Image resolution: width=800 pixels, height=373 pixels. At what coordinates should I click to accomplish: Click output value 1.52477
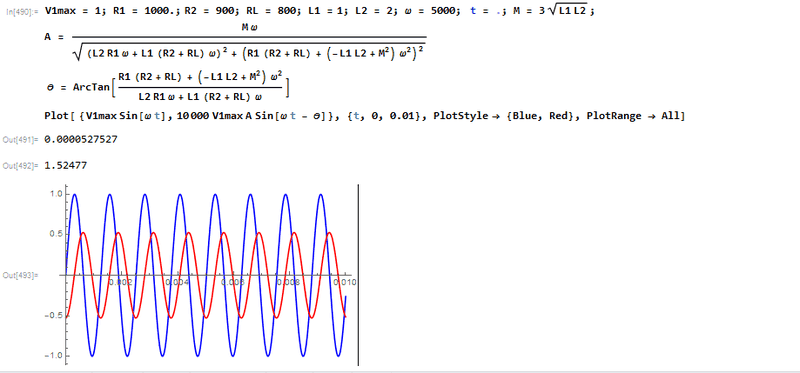tap(65, 165)
